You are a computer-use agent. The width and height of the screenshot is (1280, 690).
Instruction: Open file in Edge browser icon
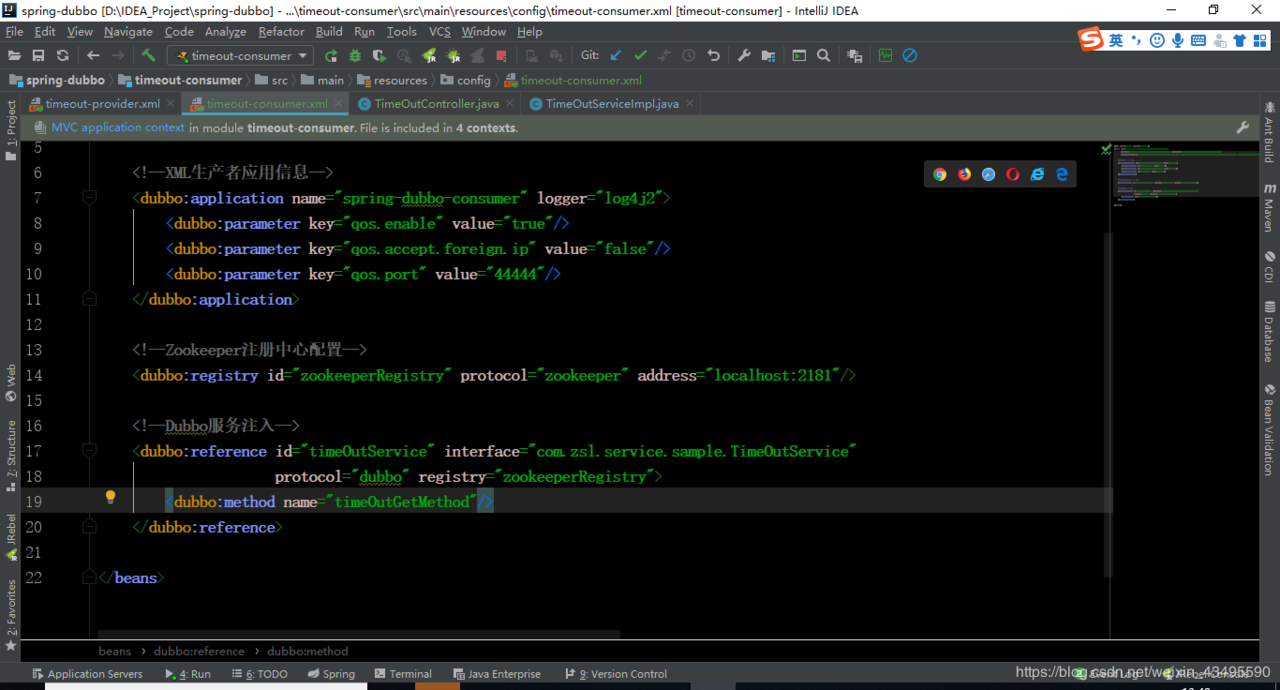pyautogui.click(x=1061, y=174)
